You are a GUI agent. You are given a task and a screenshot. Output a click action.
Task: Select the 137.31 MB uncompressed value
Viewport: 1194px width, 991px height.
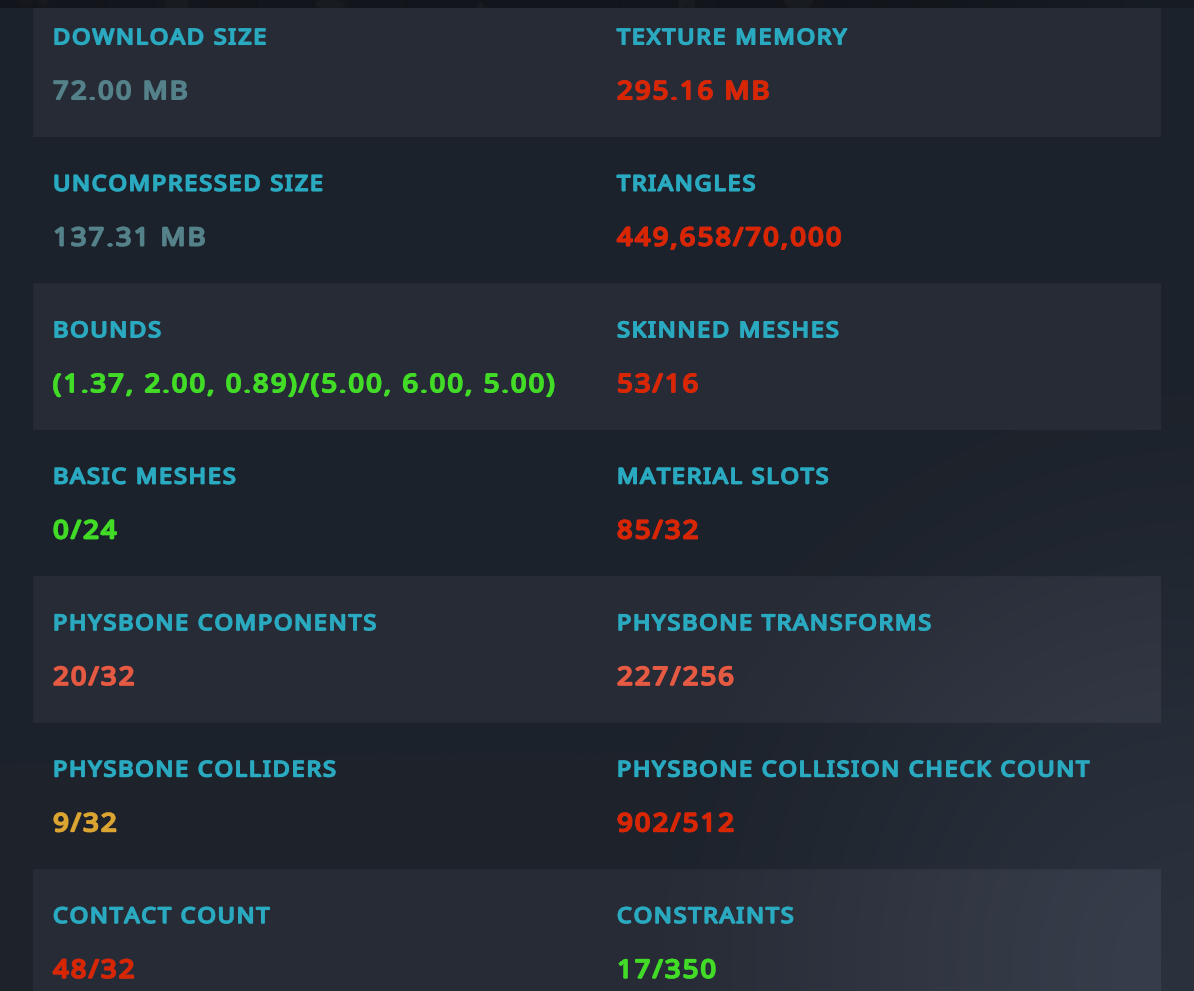click(129, 238)
